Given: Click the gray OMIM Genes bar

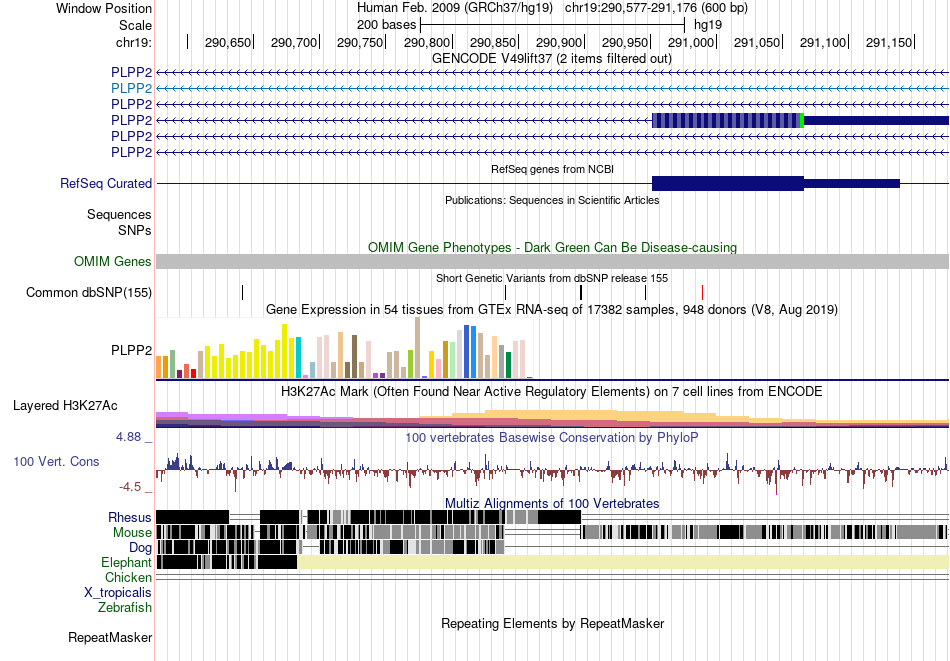Looking at the screenshot, I should [552, 262].
